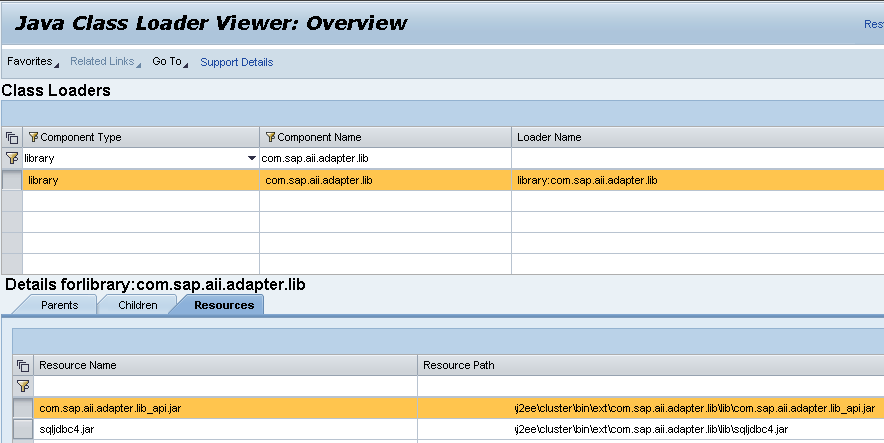Viewport: 884px width, 443px height.
Task: Toggle the filter row icon in Resources table
Action: tap(23, 386)
